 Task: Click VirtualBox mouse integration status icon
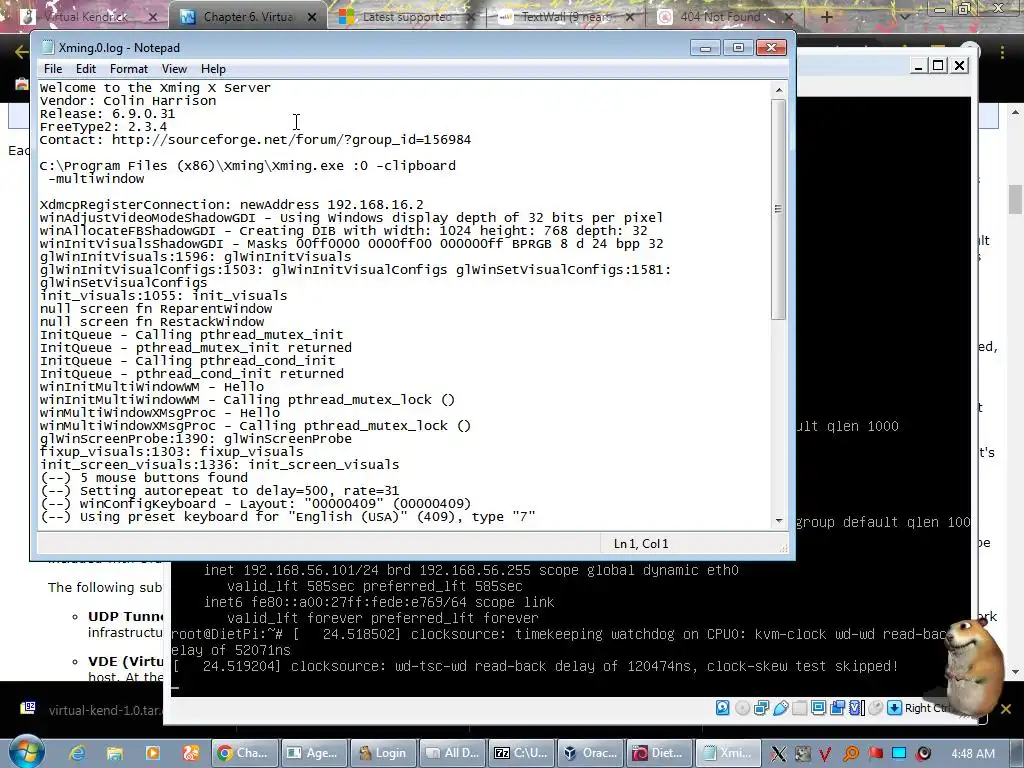876,708
